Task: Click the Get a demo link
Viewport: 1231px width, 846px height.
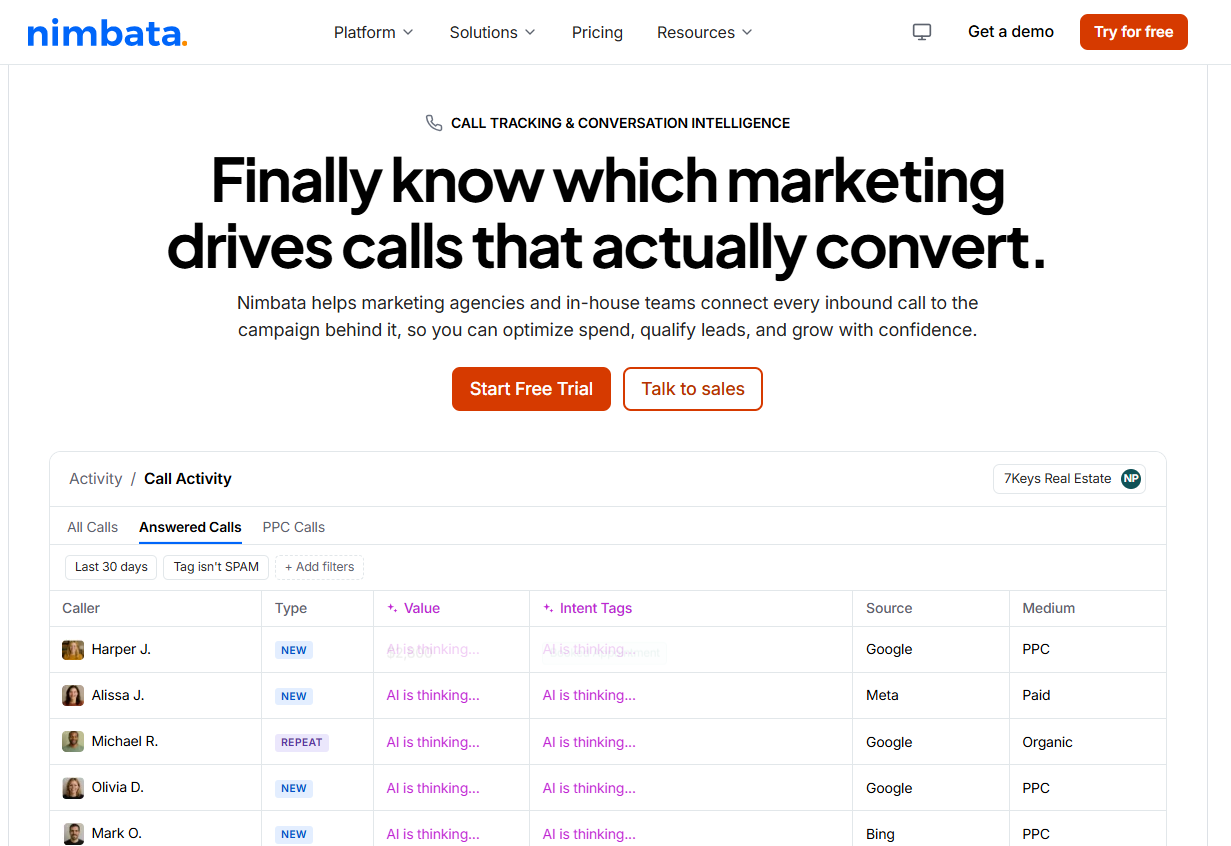Action: pos(1011,32)
